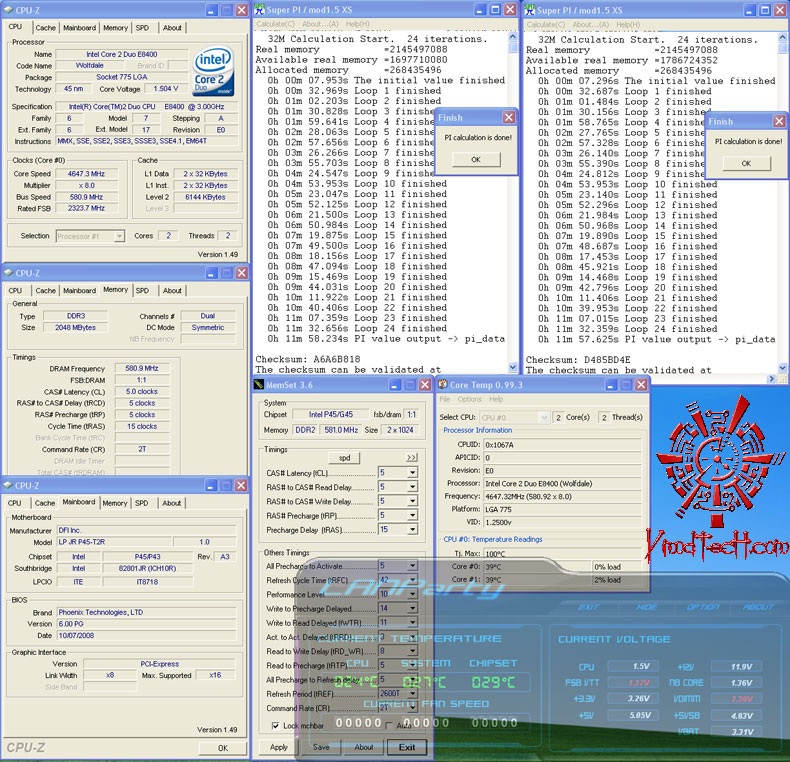The height and width of the screenshot is (762, 790).
Task: Open the Processor #1 selection dropdown in CPU-Z
Action: (119, 236)
